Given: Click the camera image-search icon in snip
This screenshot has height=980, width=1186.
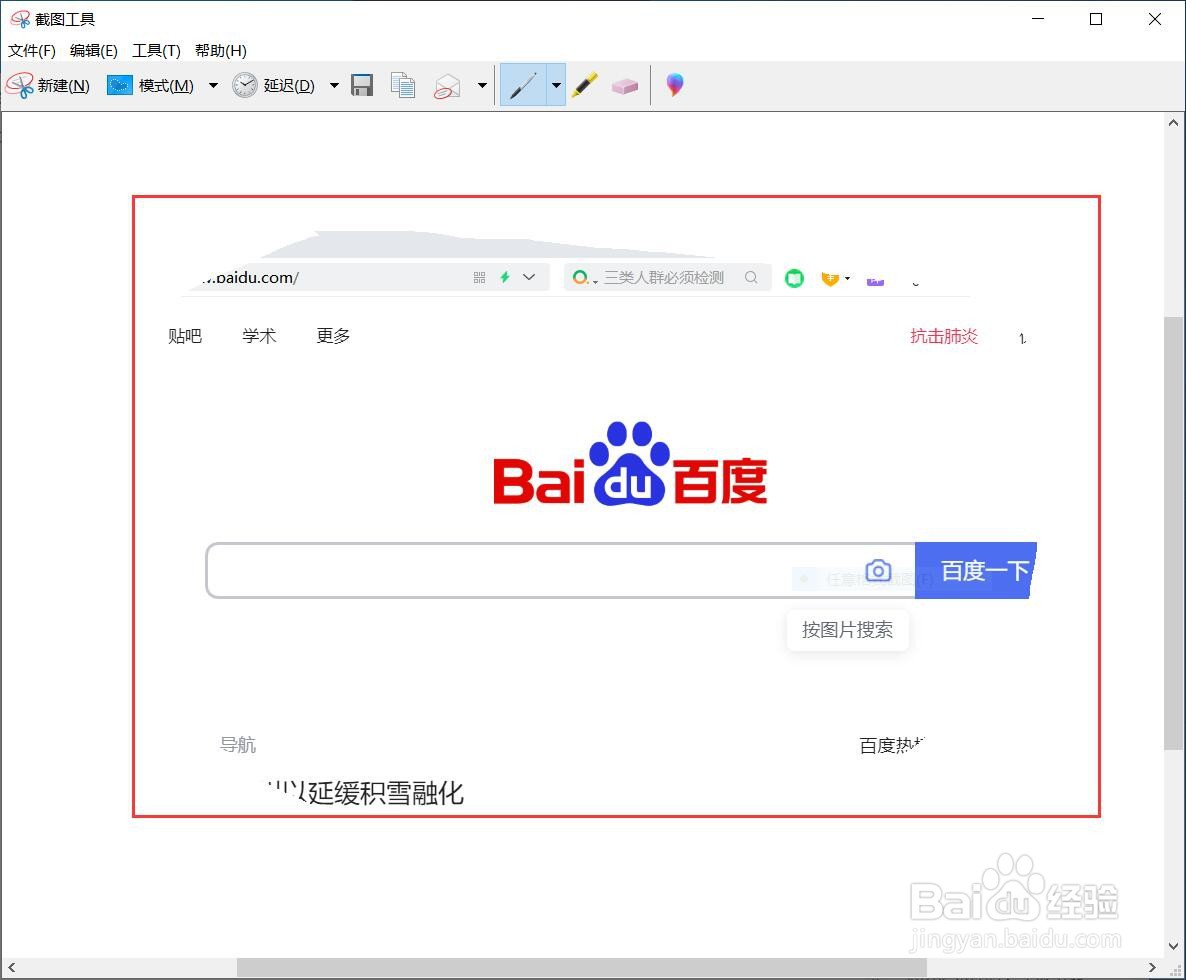Looking at the screenshot, I should (878, 570).
